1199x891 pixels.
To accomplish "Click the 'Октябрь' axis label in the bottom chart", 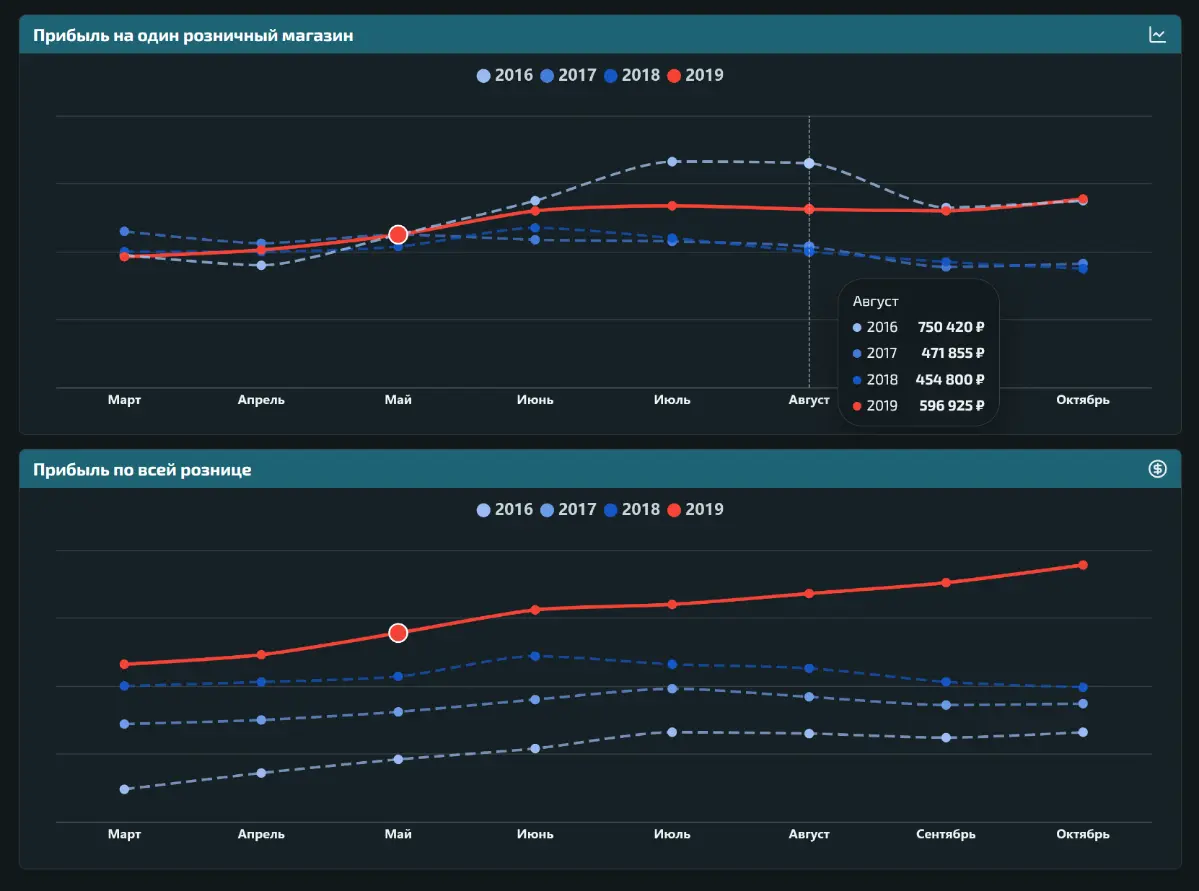I will 1083,834.
